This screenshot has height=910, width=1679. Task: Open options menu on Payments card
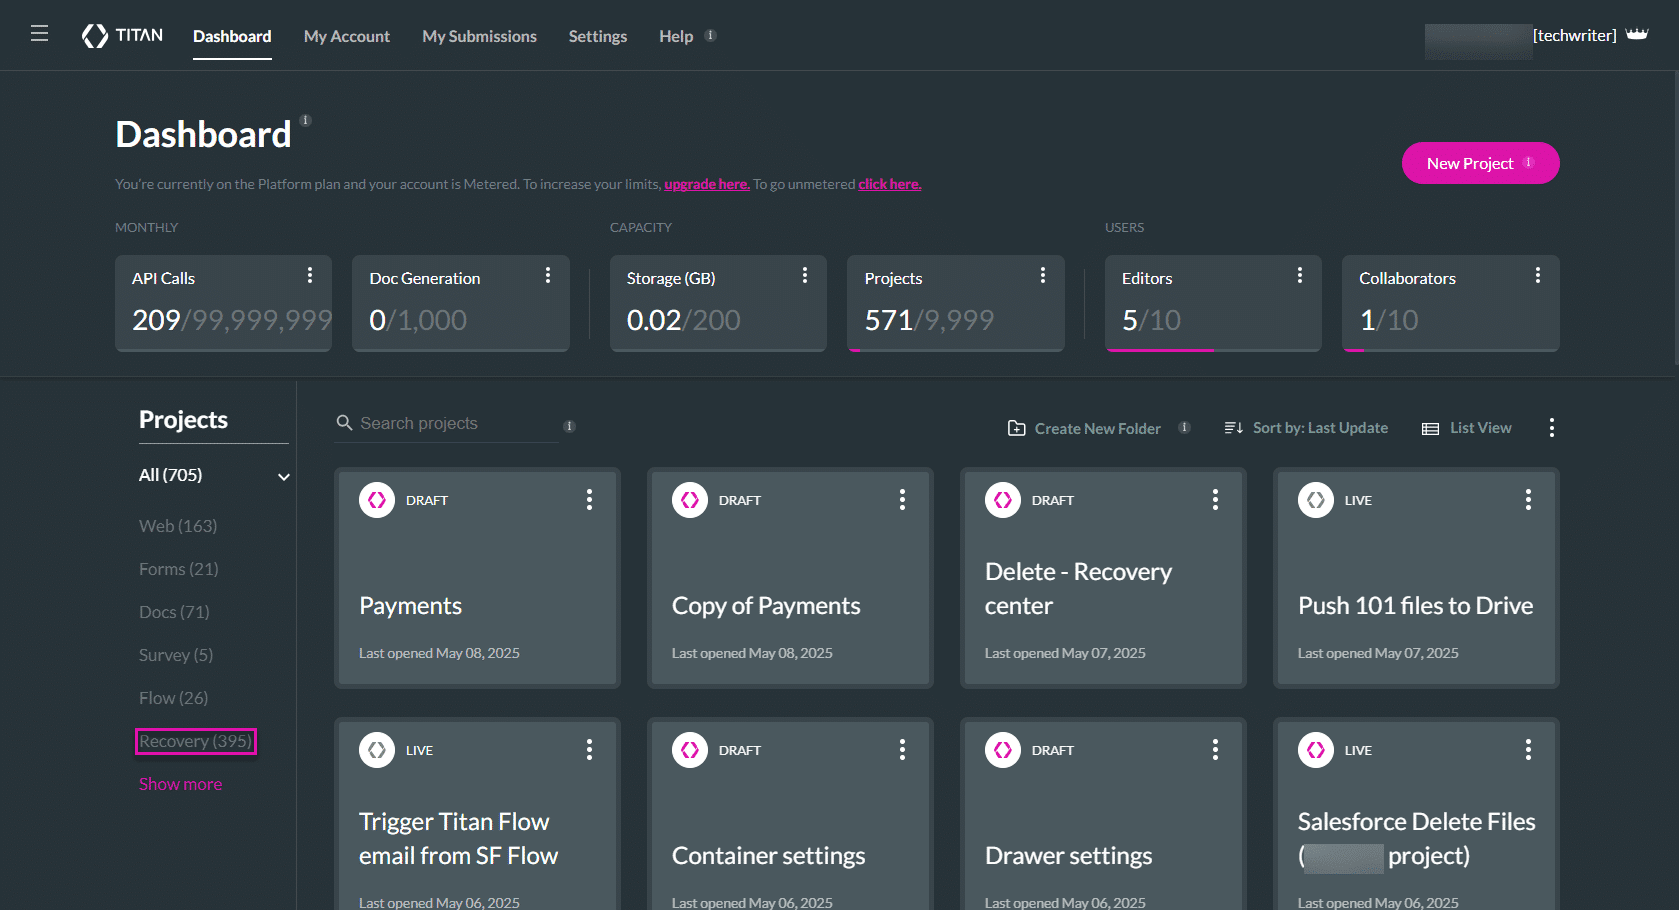point(589,500)
